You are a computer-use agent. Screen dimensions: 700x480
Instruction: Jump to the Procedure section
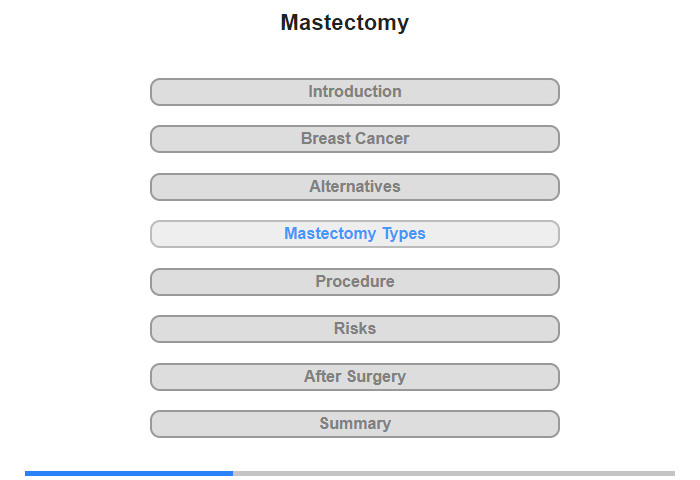click(x=354, y=282)
